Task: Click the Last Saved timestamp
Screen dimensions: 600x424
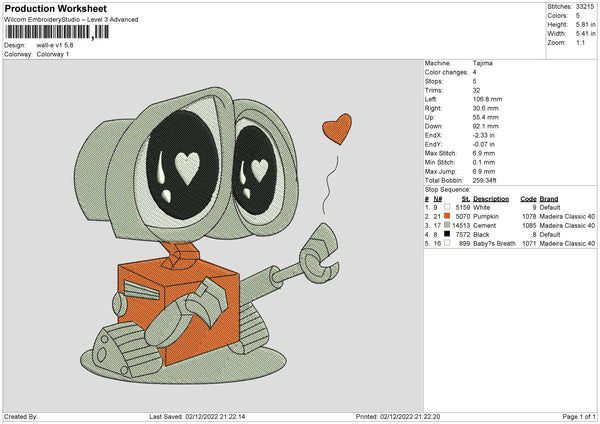Action: pos(197,416)
